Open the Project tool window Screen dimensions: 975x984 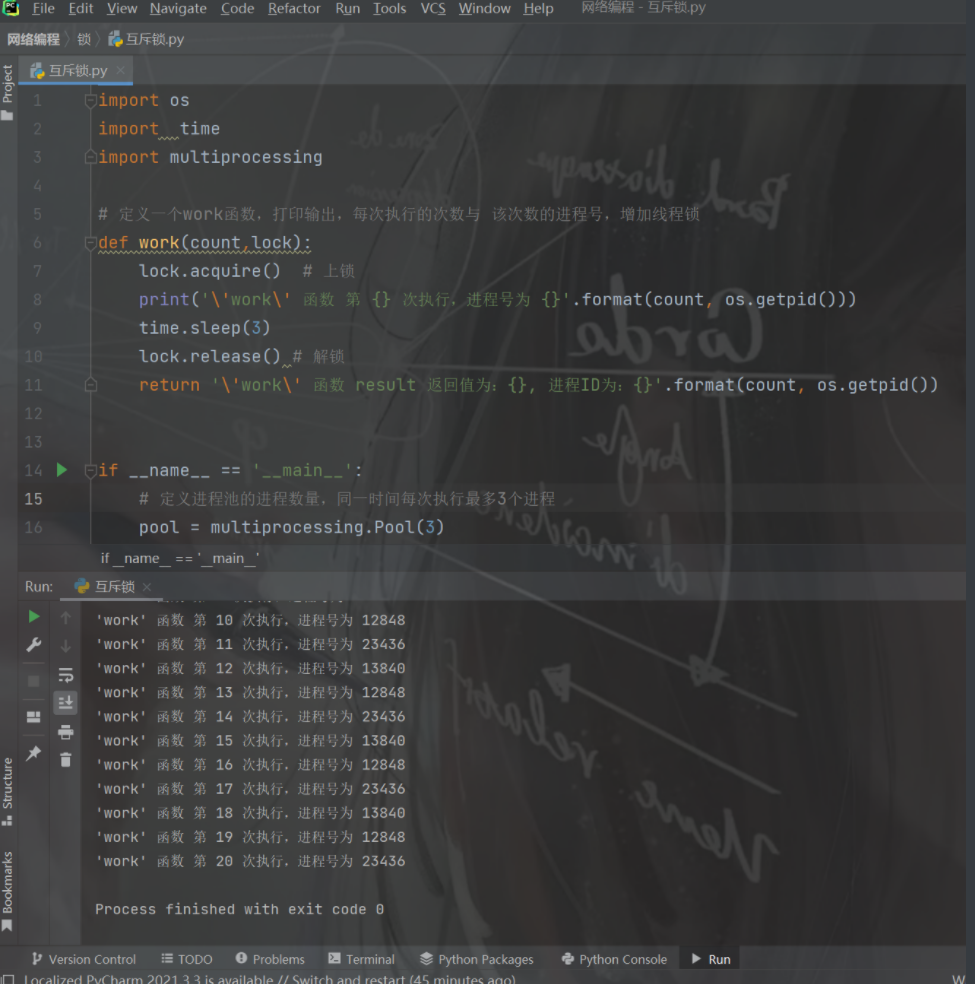(x=8, y=92)
